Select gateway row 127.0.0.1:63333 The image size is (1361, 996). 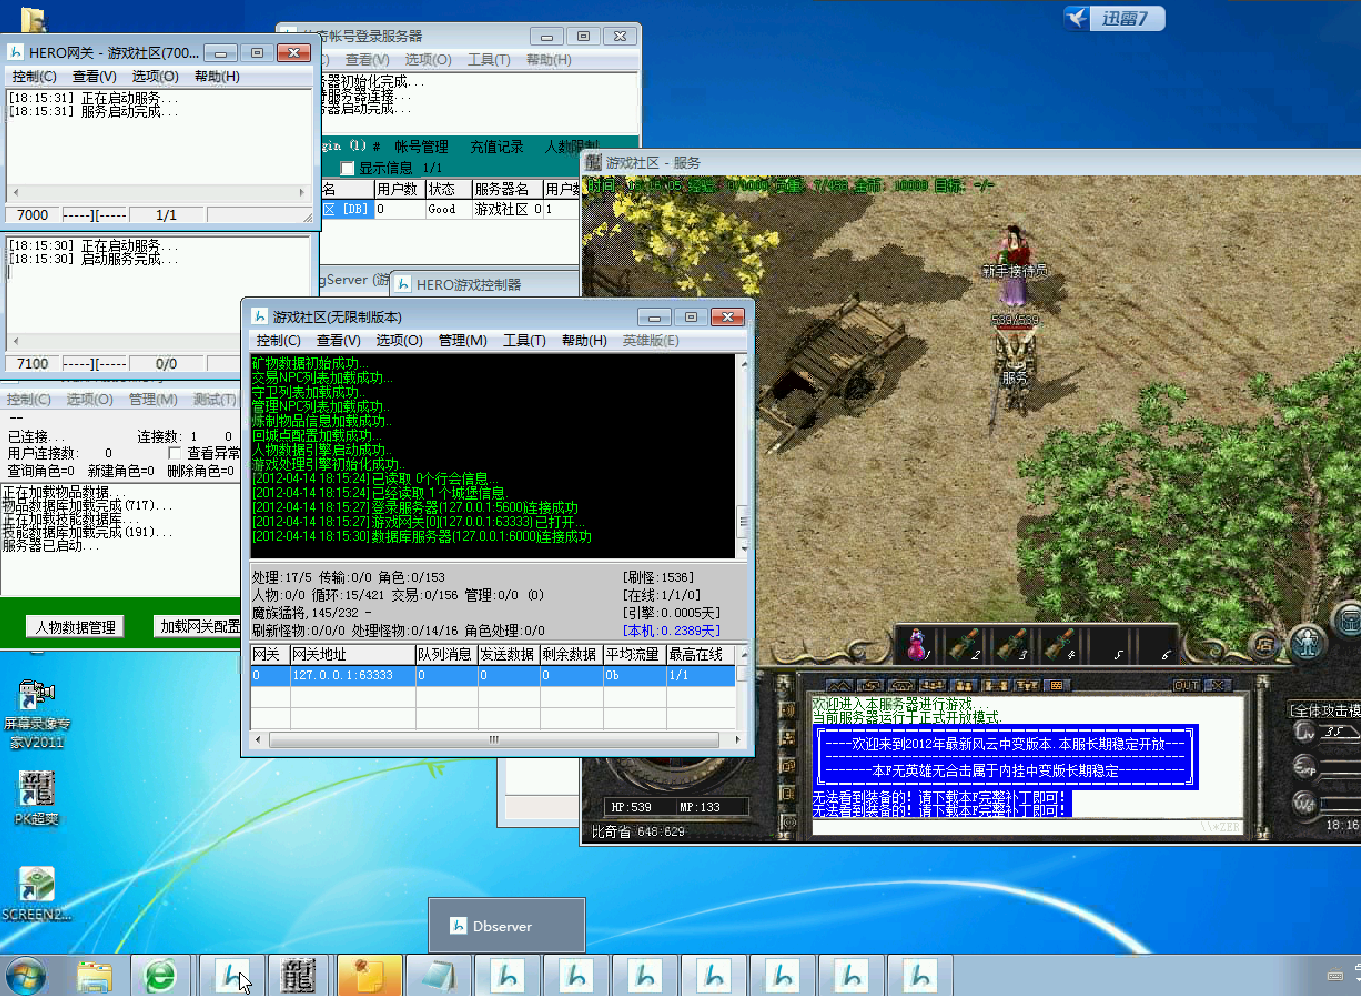493,675
